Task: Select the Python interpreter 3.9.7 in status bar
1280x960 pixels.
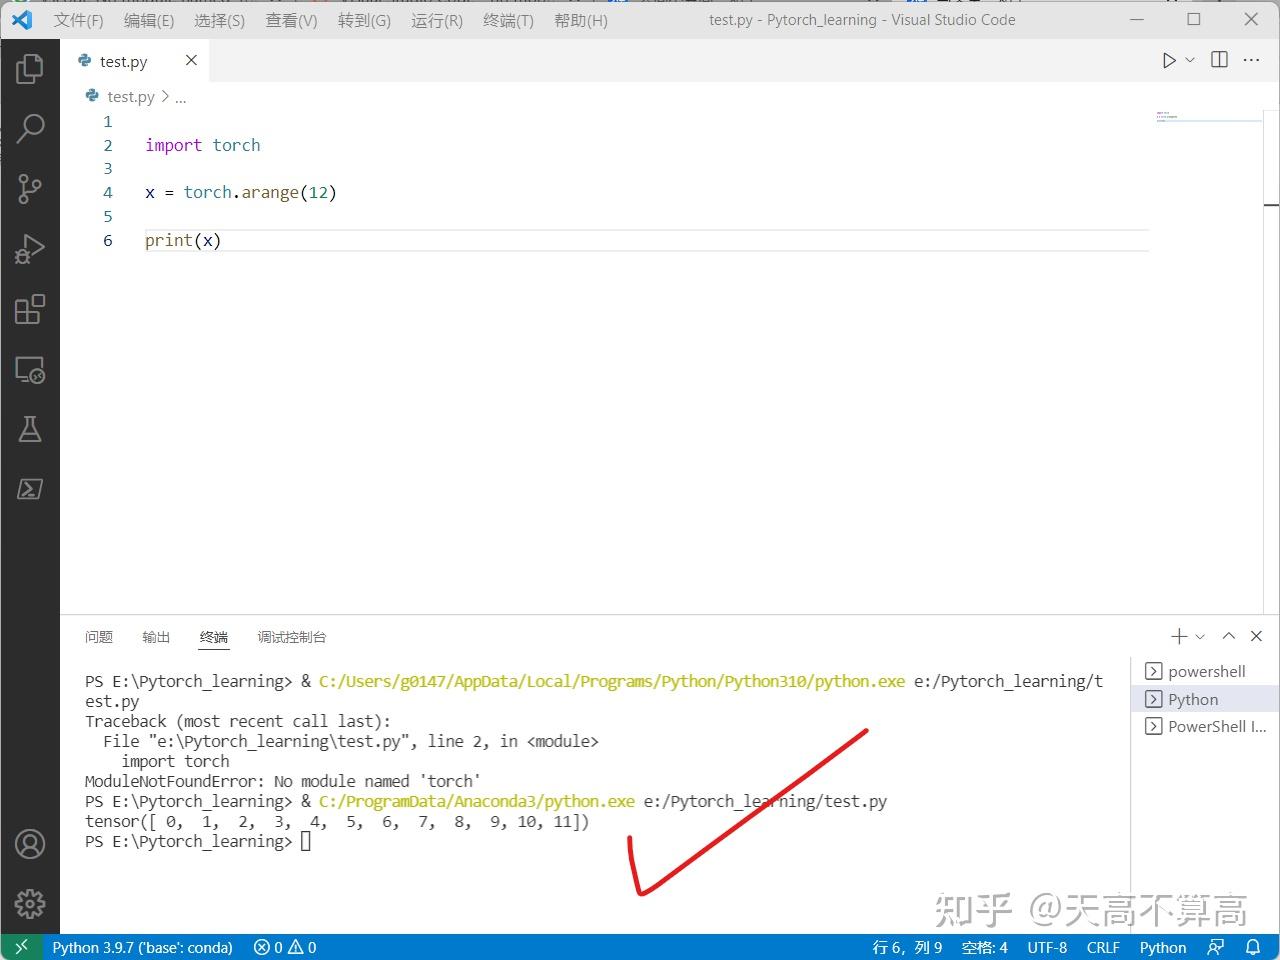Action: 142,947
